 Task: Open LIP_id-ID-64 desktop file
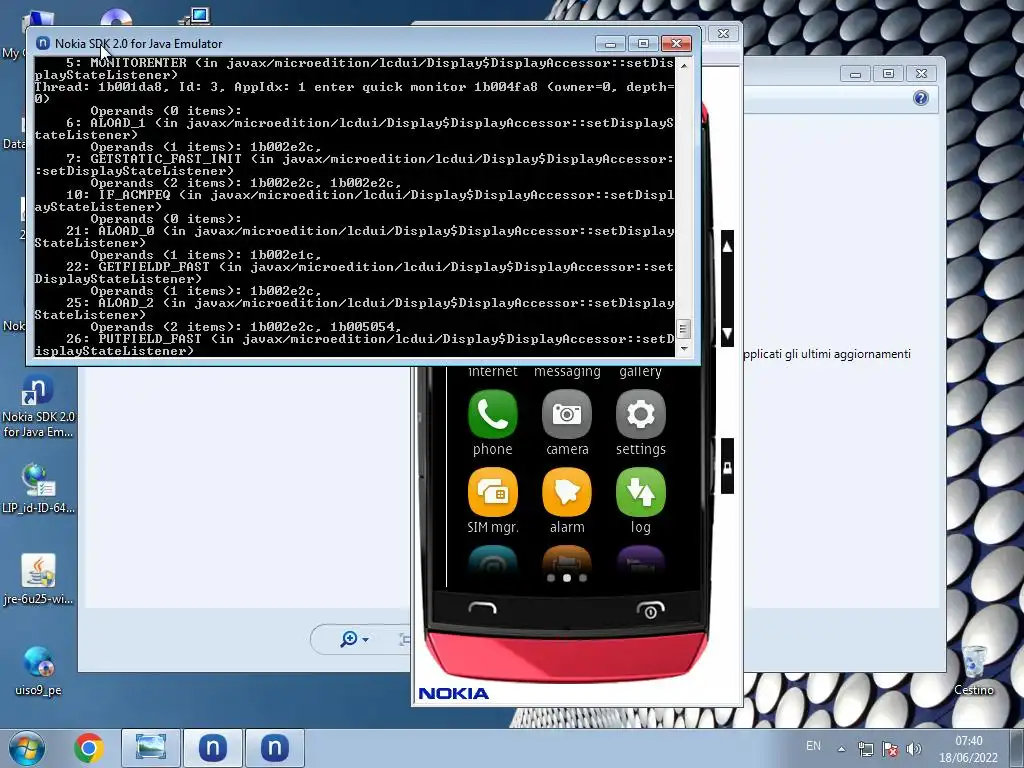(x=38, y=488)
